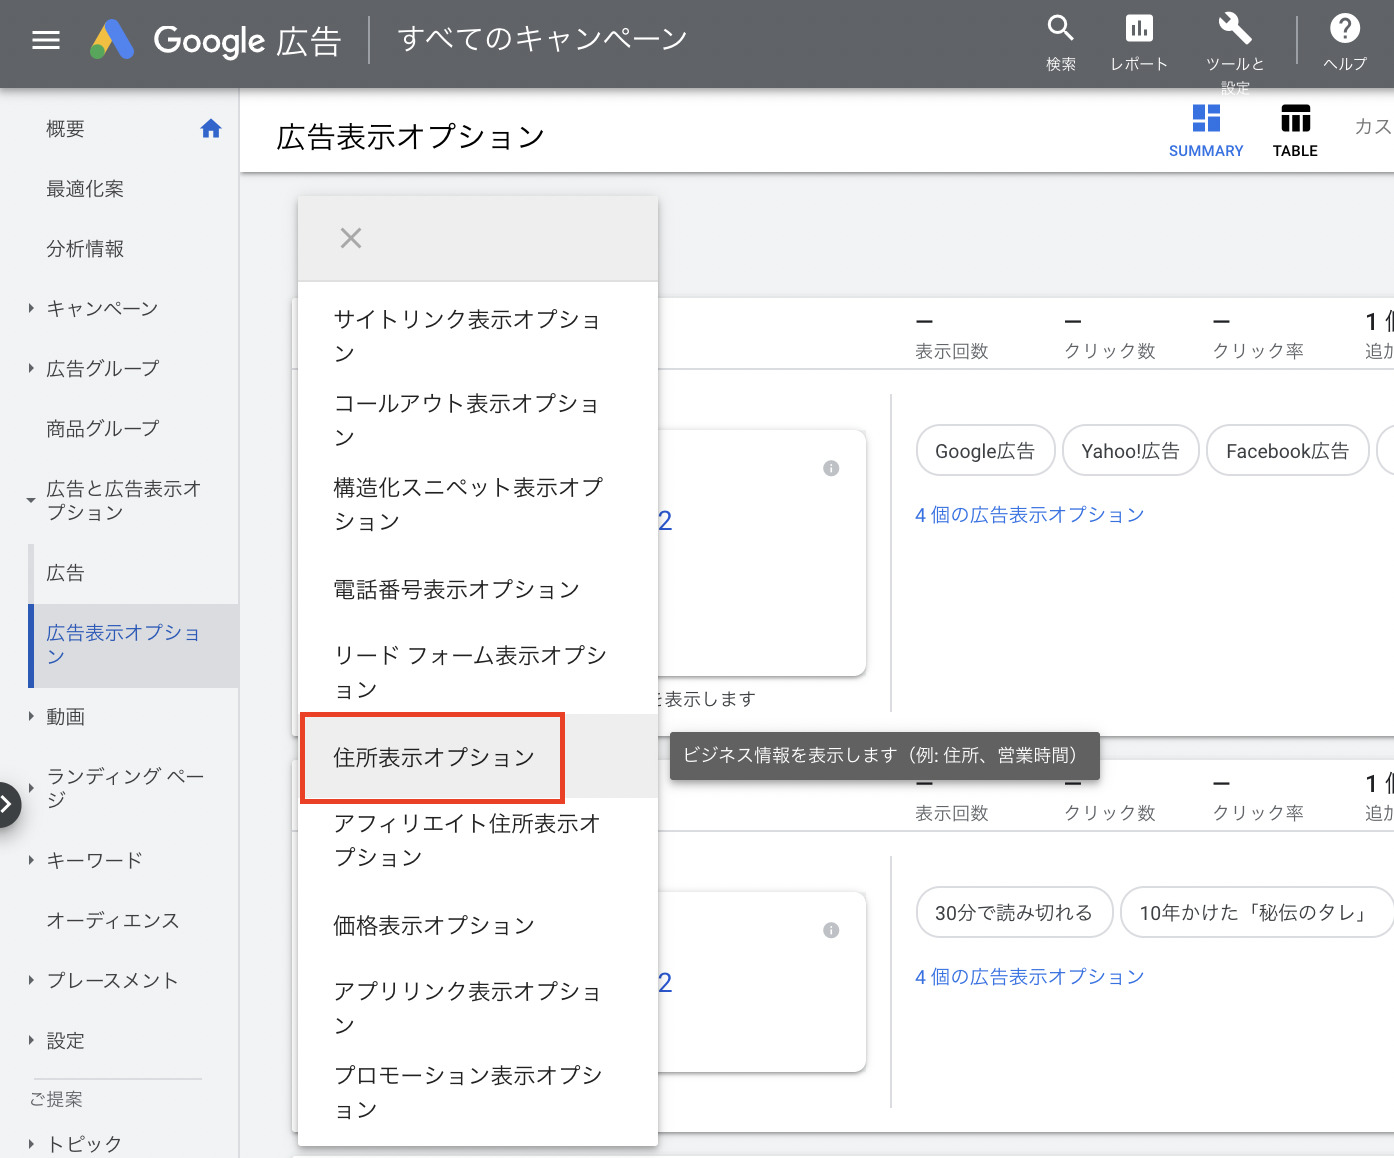This screenshot has width=1394, height=1158.
Task: Click the info icon on the top card
Action: [x=830, y=468]
